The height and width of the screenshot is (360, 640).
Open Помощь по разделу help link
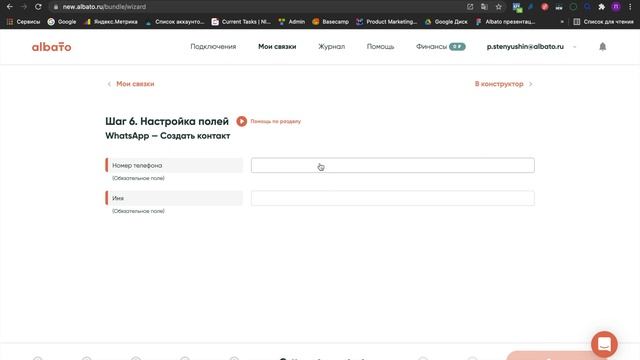[276, 121]
